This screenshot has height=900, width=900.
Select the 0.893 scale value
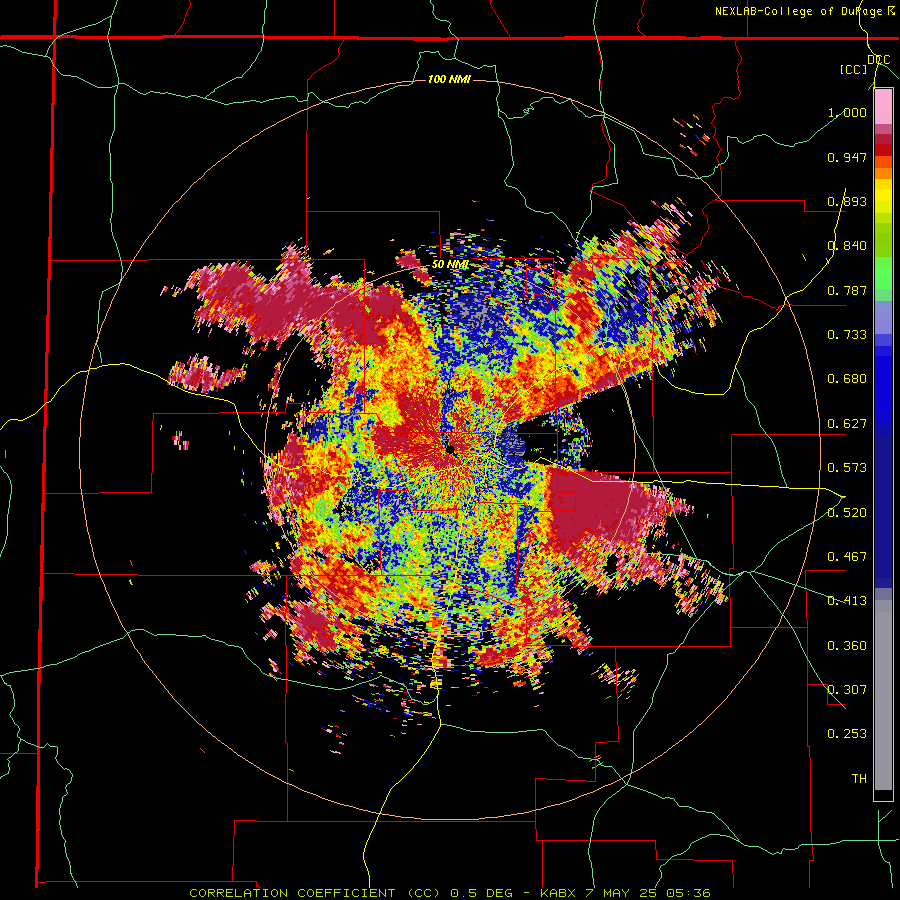click(847, 201)
